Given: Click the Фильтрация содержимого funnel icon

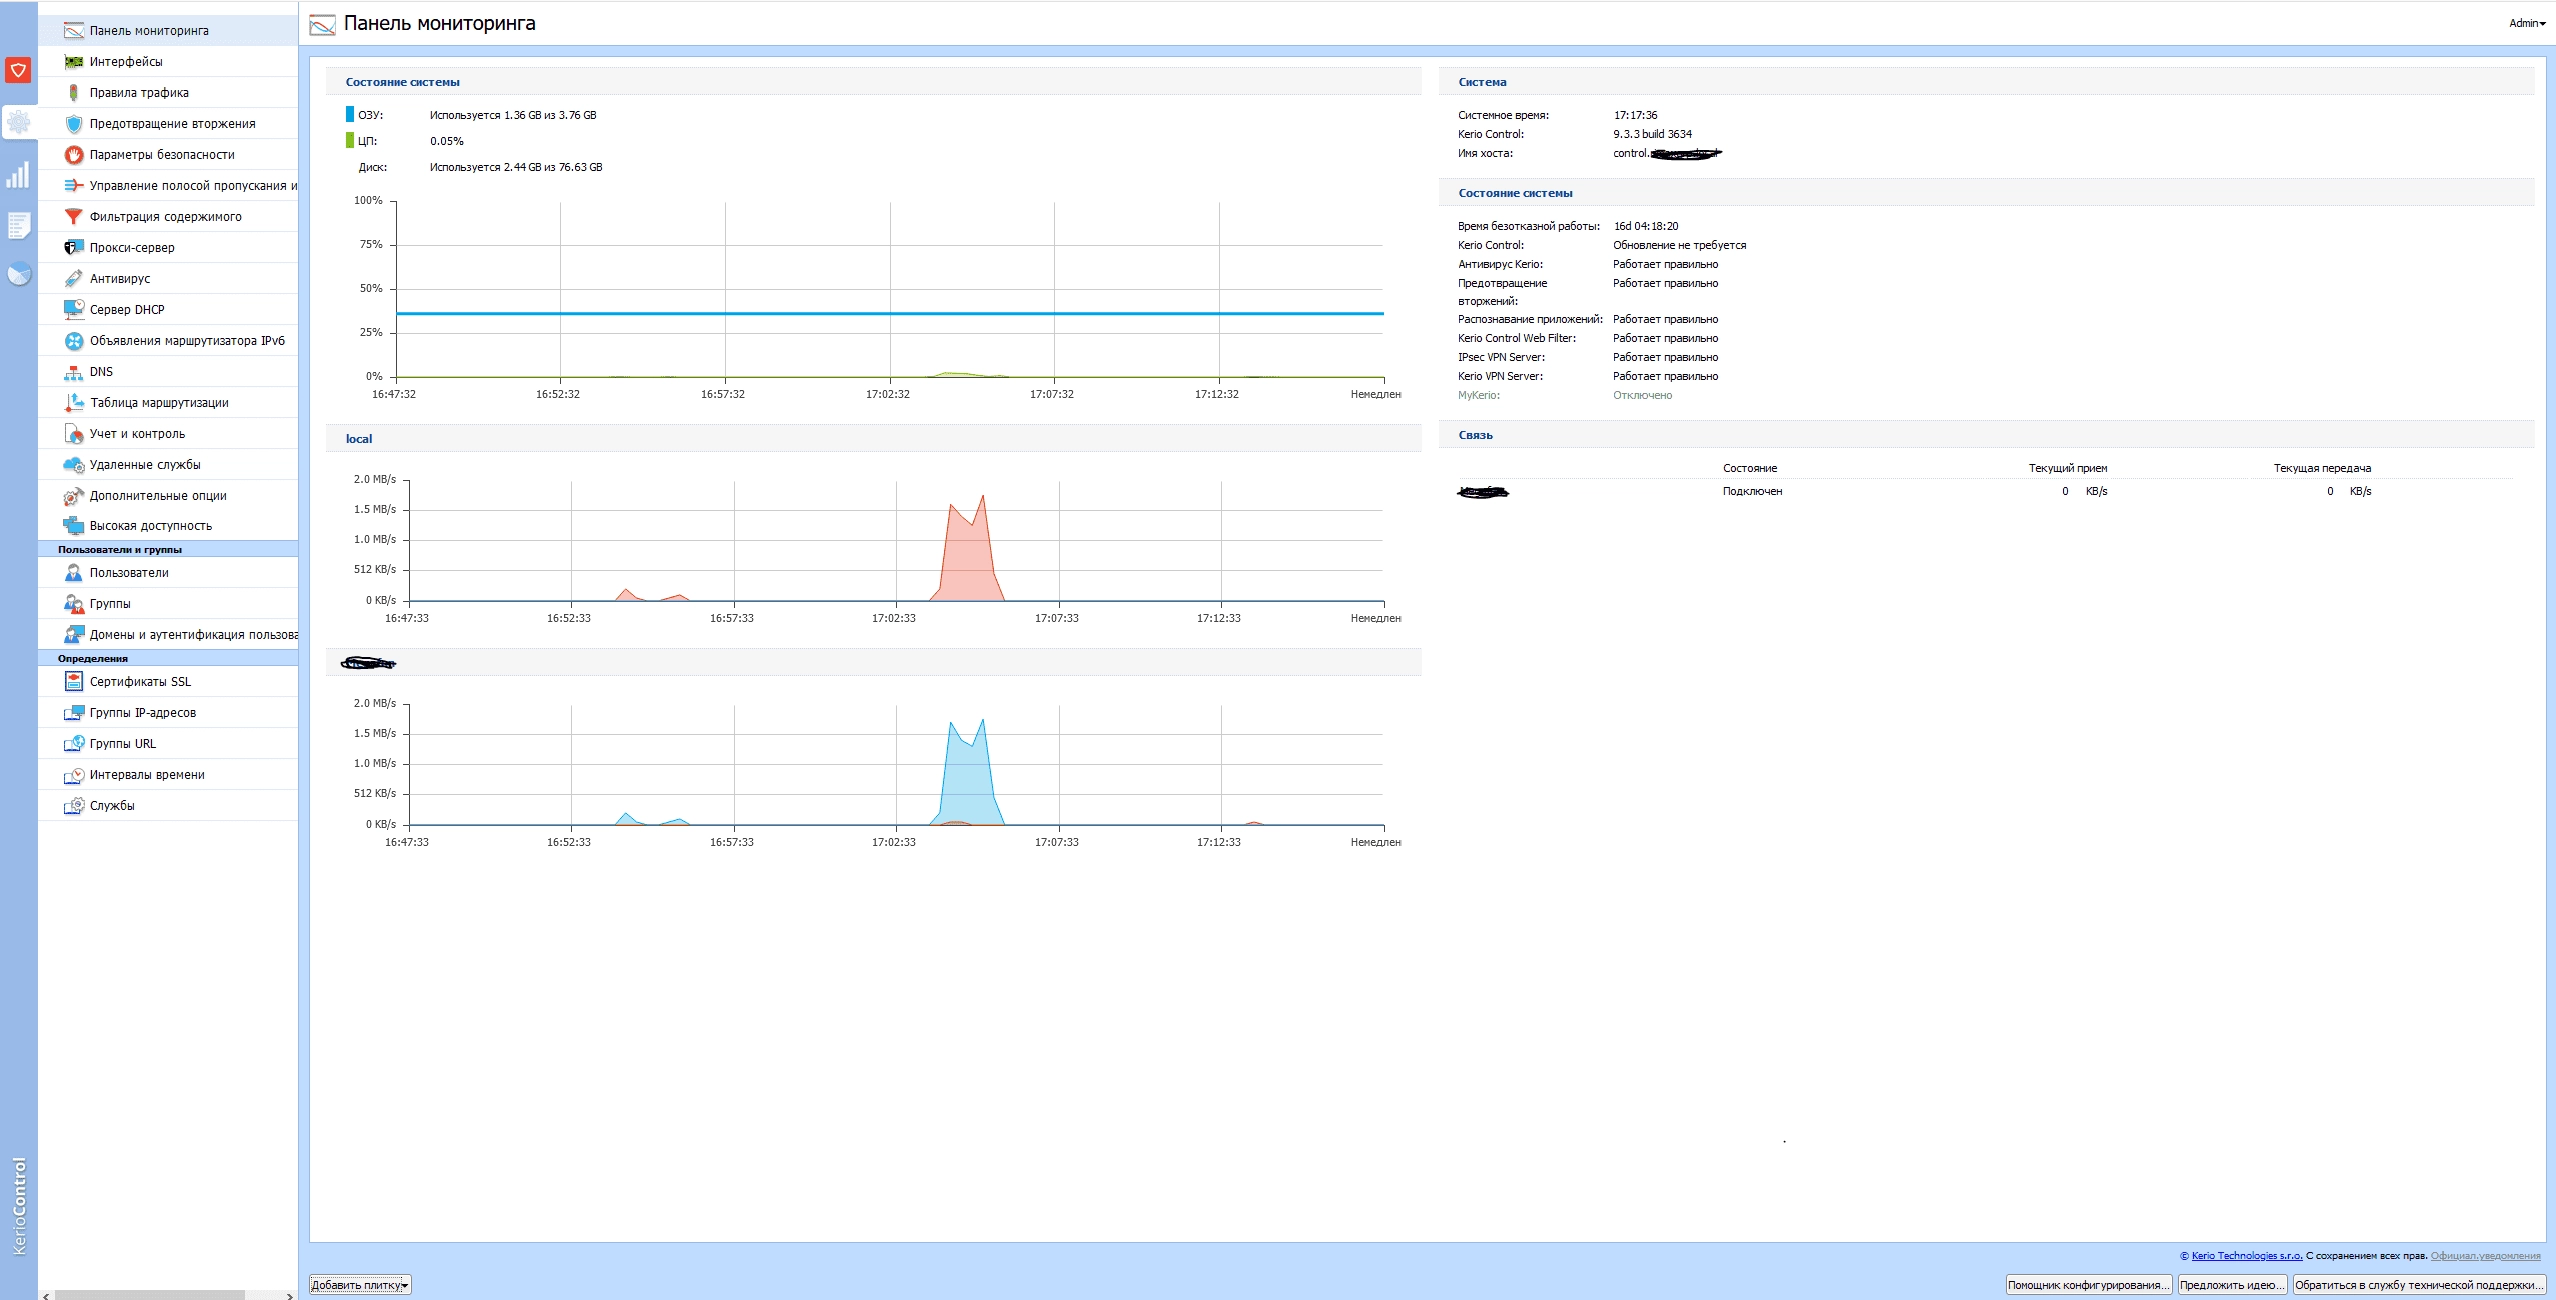Looking at the screenshot, I should (74, 217).
